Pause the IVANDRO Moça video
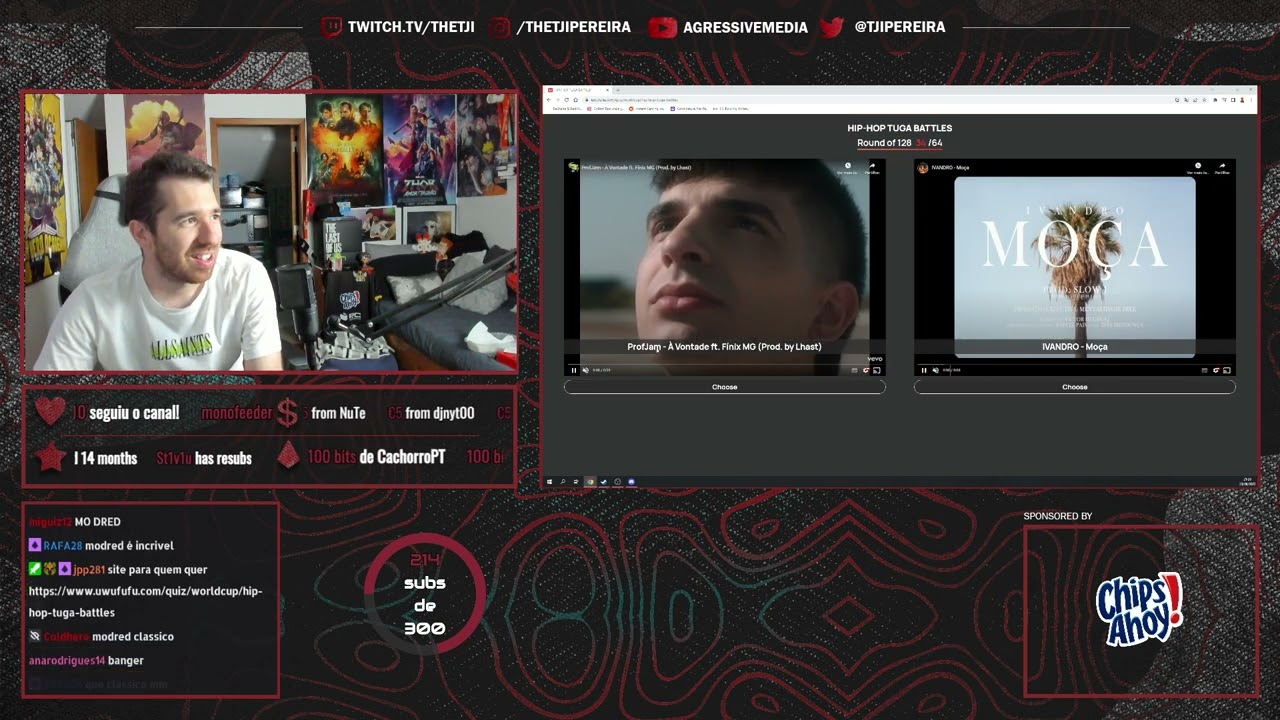This screenshot has height=720, width=1280. coord(924,370)
